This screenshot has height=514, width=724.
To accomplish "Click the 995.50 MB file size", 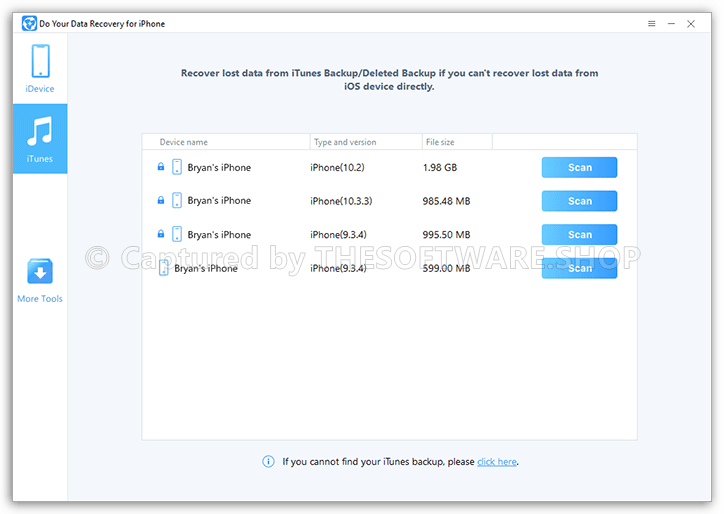I will tap(446, 235).
